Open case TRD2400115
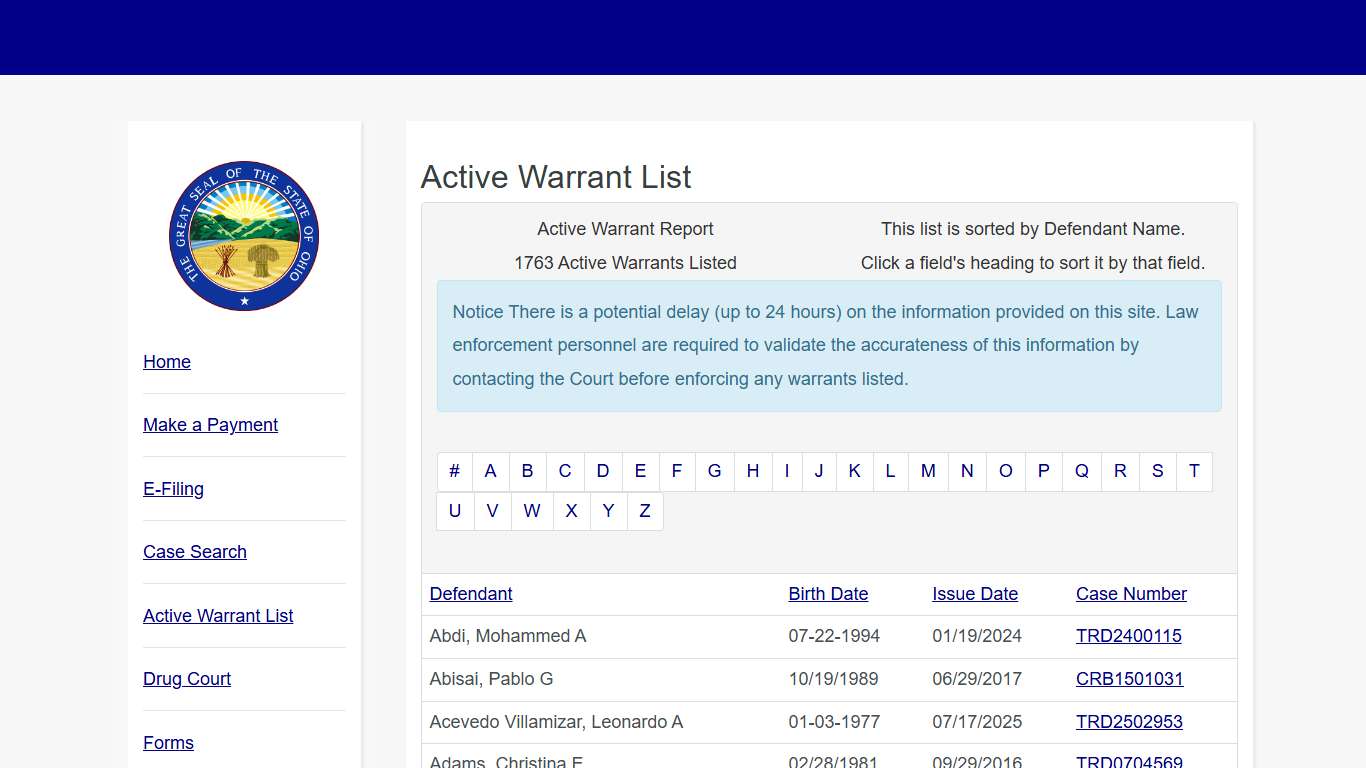This screenshot has width=1366, height=768. pos(1129,636)
